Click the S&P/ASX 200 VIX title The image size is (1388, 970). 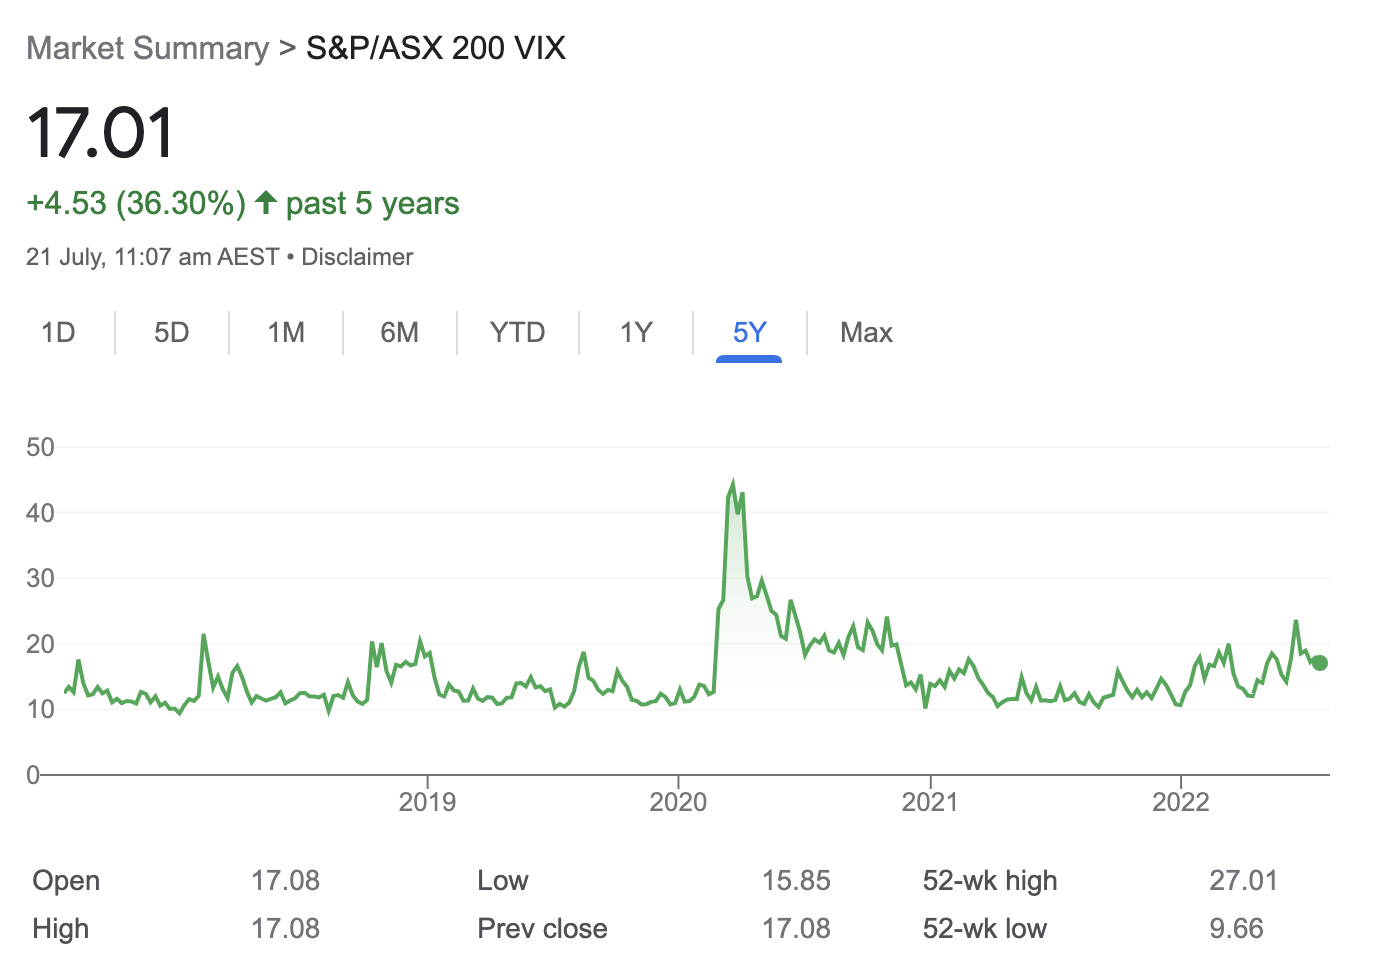pos(436,48)
